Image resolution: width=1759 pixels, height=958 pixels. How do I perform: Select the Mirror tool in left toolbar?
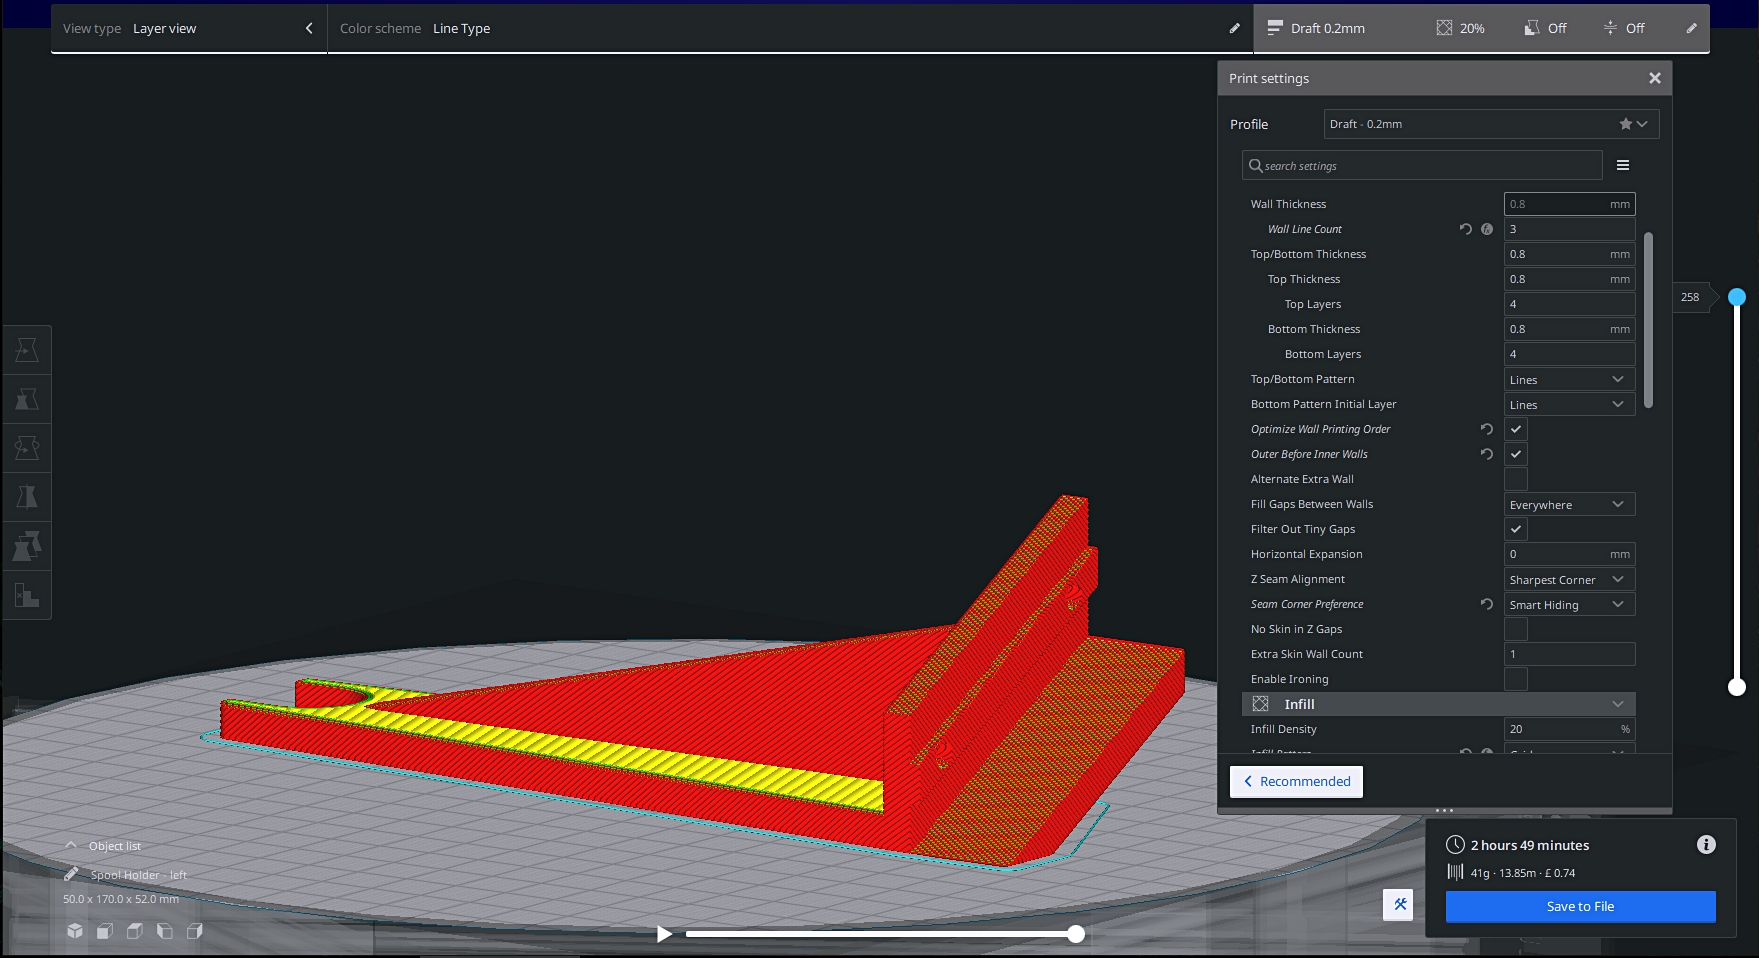27,497
